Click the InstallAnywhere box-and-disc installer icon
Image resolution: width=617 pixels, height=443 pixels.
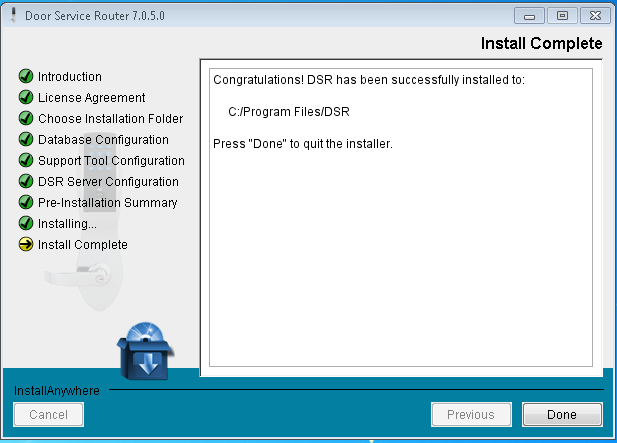pos(145,351)
